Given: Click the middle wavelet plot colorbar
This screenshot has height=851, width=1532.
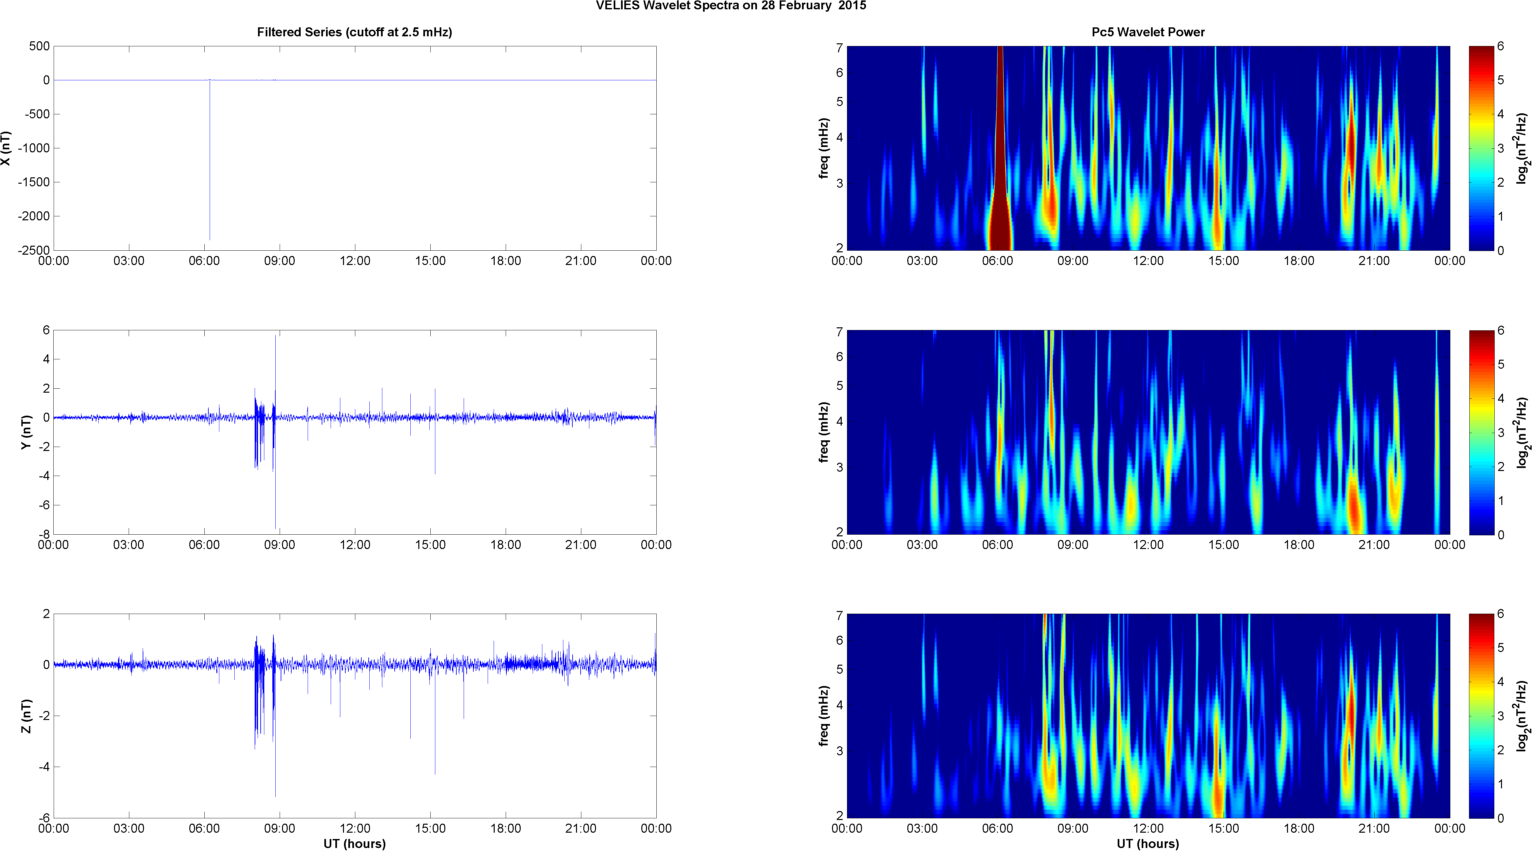Looking at the screenshot, I should (x=1482, y=432).
